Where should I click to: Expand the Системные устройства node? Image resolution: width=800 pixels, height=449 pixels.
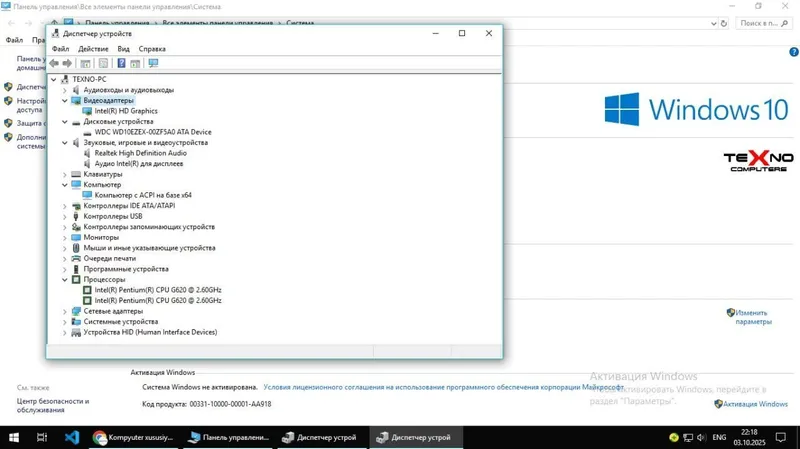[65, 322]
